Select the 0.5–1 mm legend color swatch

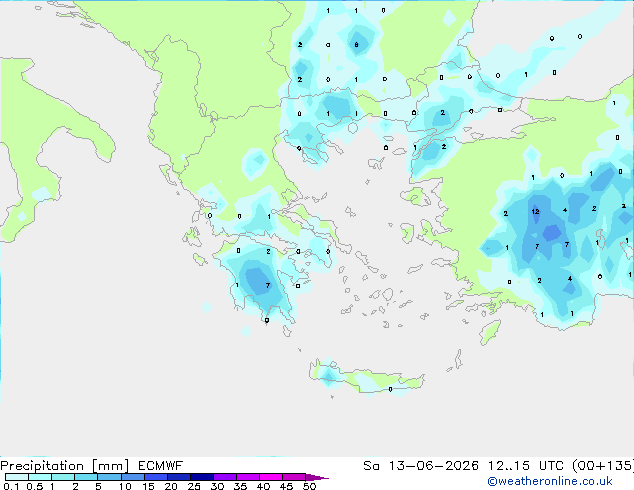(40, 477)
